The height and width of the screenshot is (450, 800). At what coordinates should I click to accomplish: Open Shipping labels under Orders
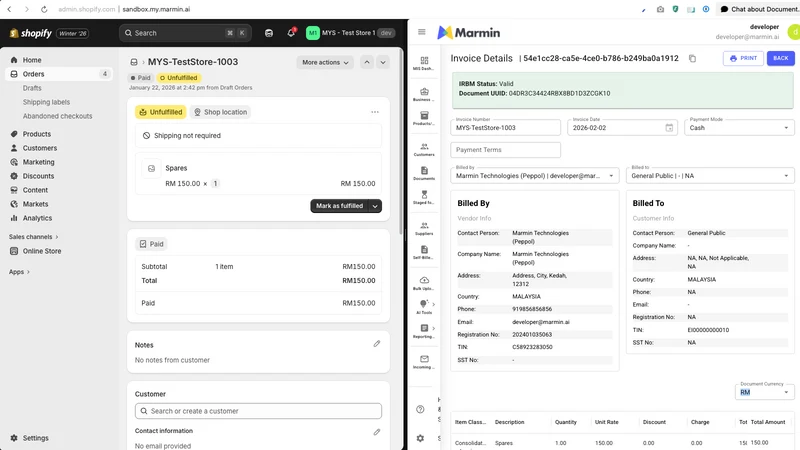pyautogui.click(x=46, y=102)
